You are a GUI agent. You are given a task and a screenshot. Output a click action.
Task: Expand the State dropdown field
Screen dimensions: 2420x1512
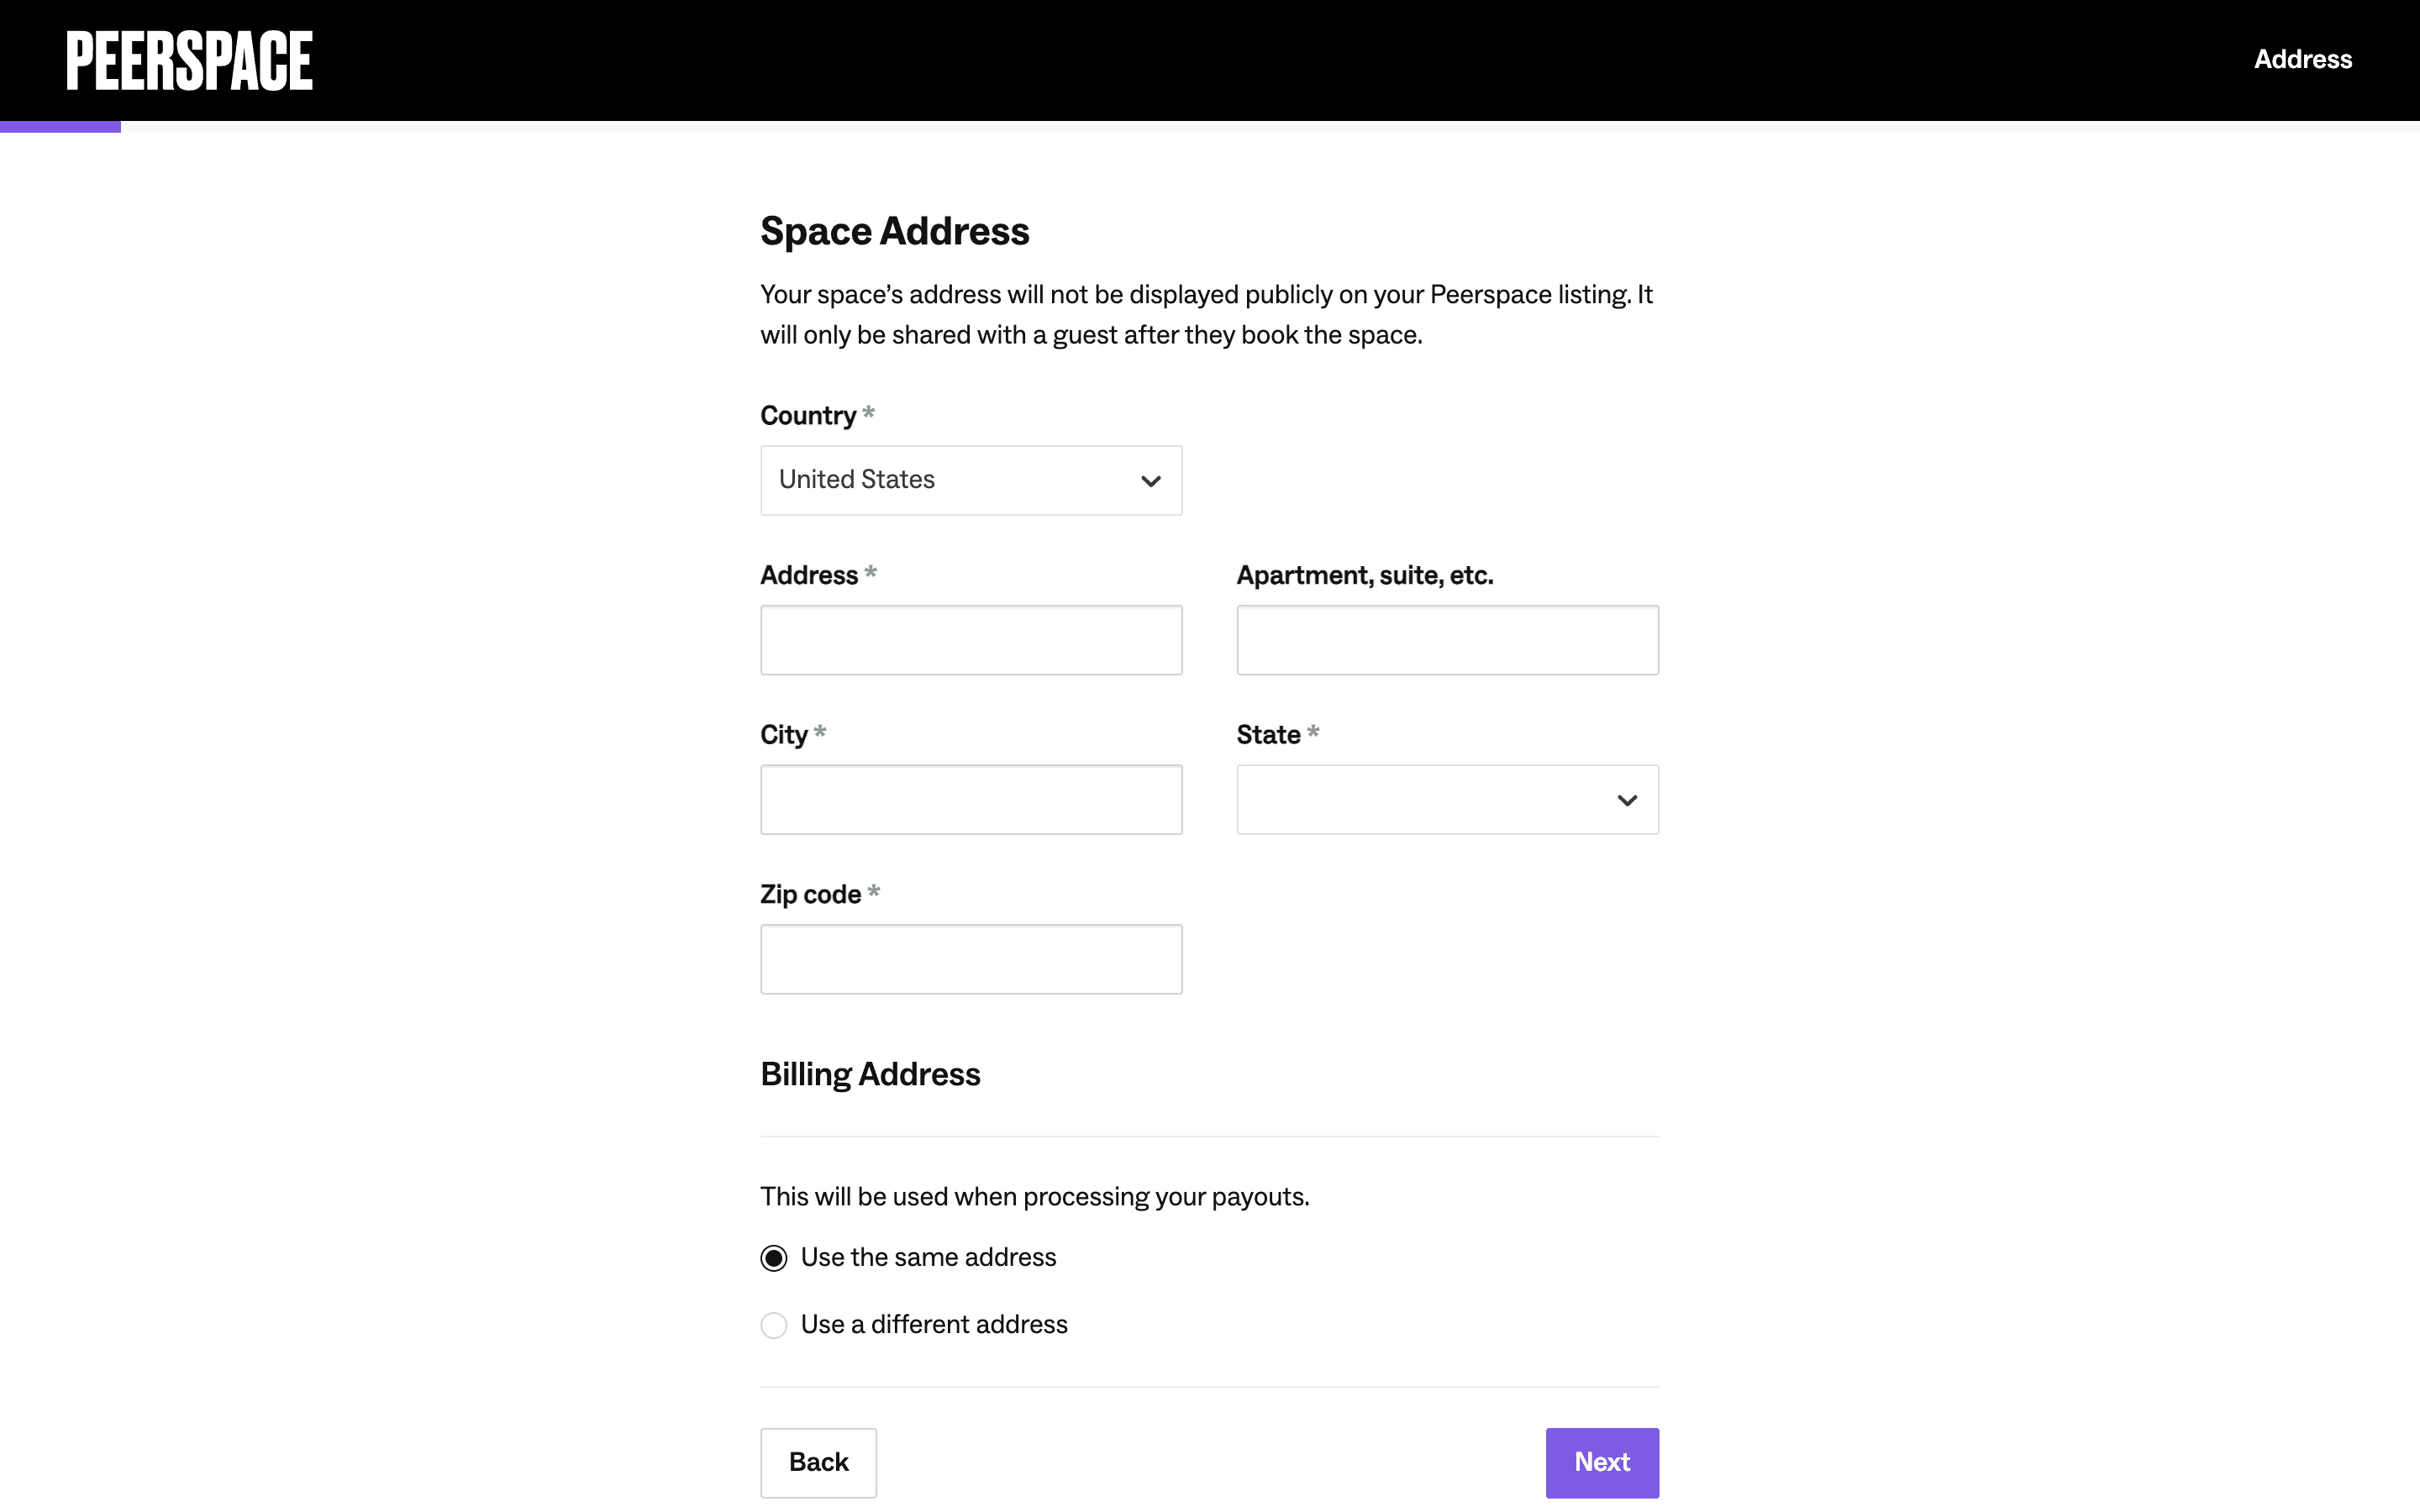1446,800
